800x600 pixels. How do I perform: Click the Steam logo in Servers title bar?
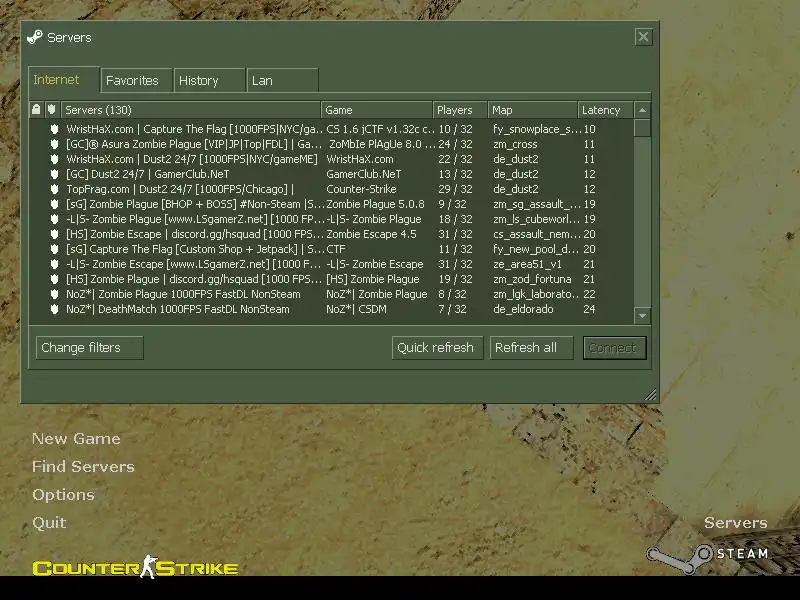click(x=35, y=37)
